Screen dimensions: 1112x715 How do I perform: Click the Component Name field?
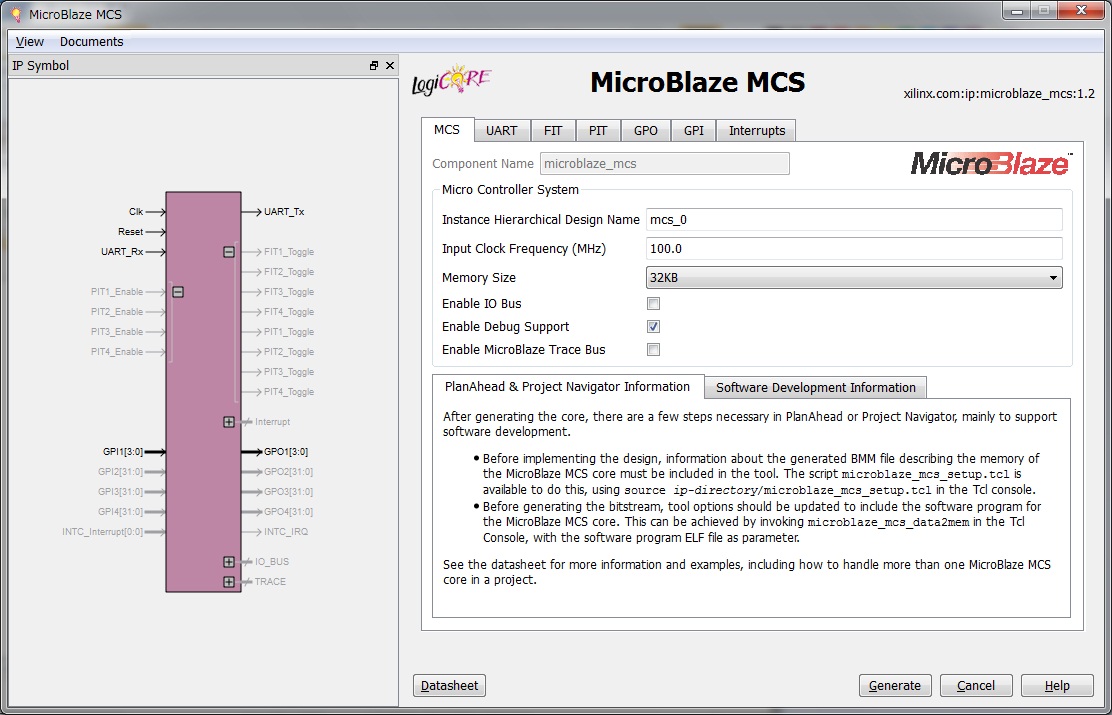click(x=665, y=164)
